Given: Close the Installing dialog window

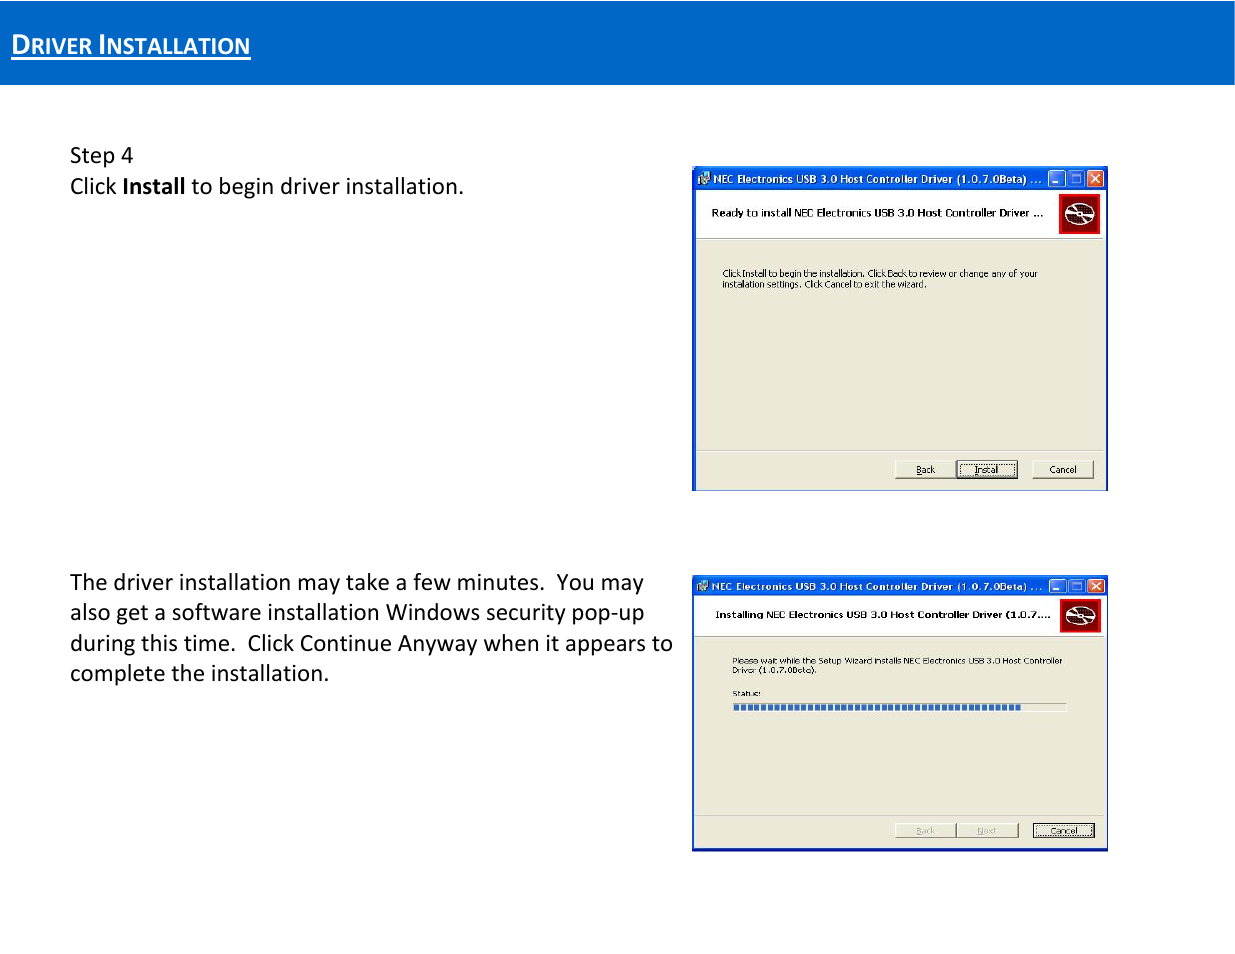Looking at the screenshot, I should (x=1096, y=586).
